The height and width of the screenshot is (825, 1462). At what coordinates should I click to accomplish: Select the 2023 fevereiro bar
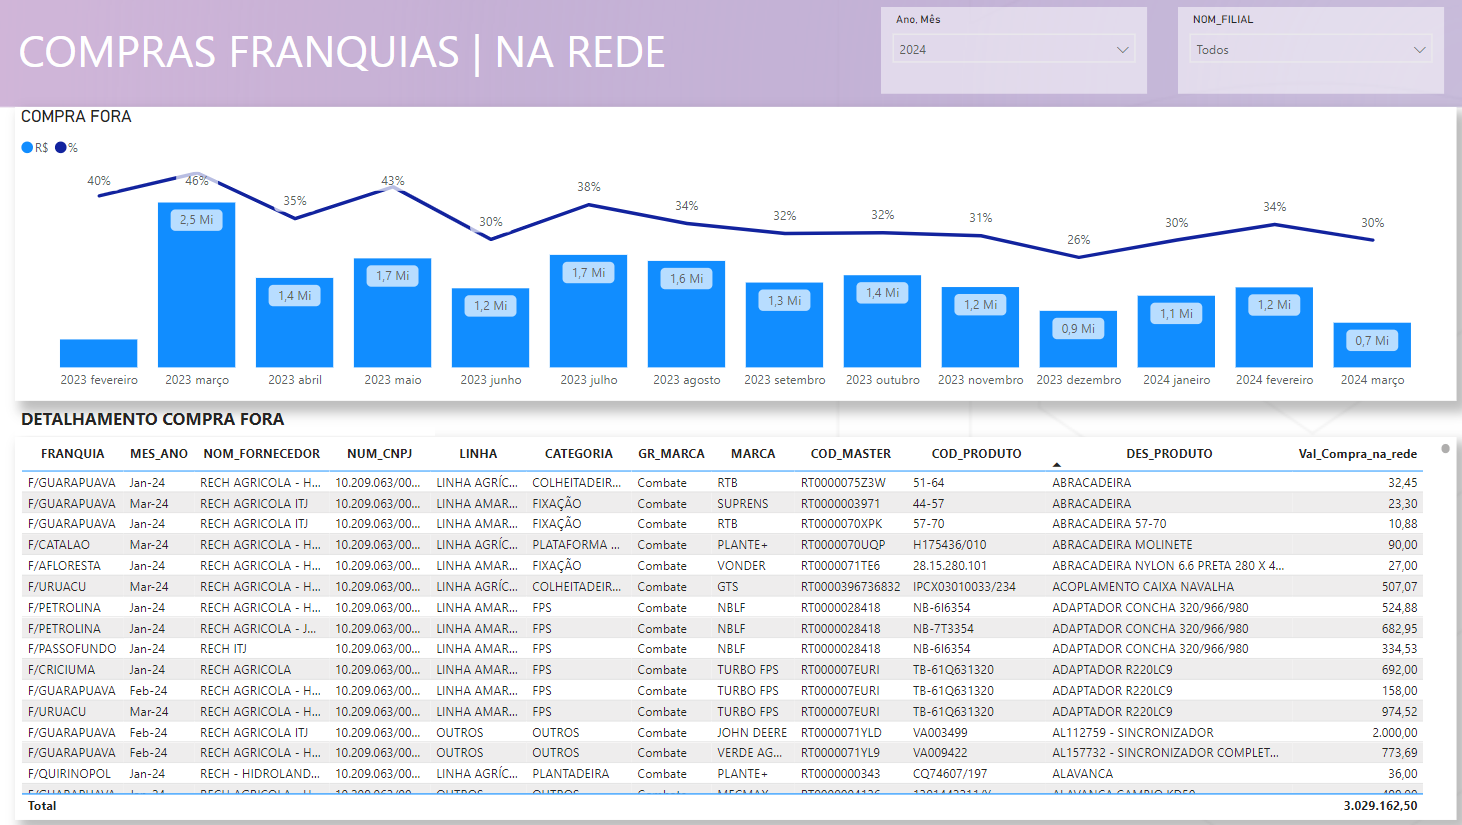point(98,353)
